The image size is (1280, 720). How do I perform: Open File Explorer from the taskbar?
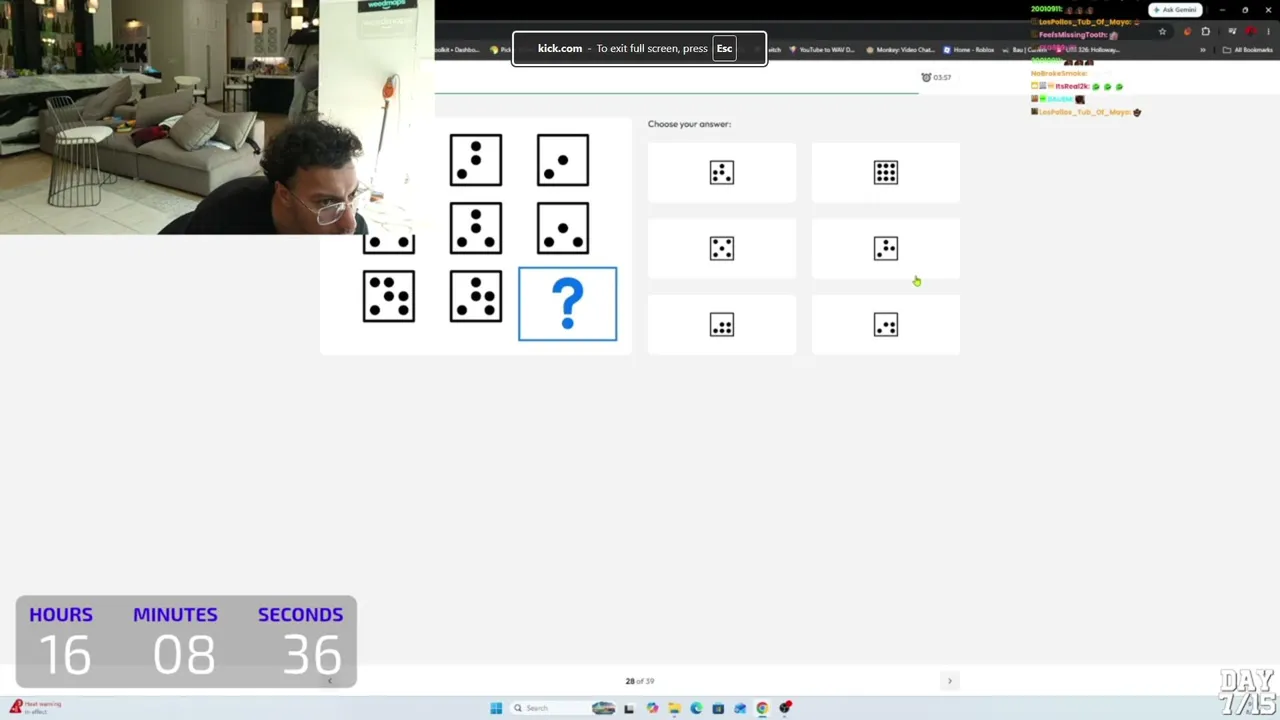[x=674, y=708]
